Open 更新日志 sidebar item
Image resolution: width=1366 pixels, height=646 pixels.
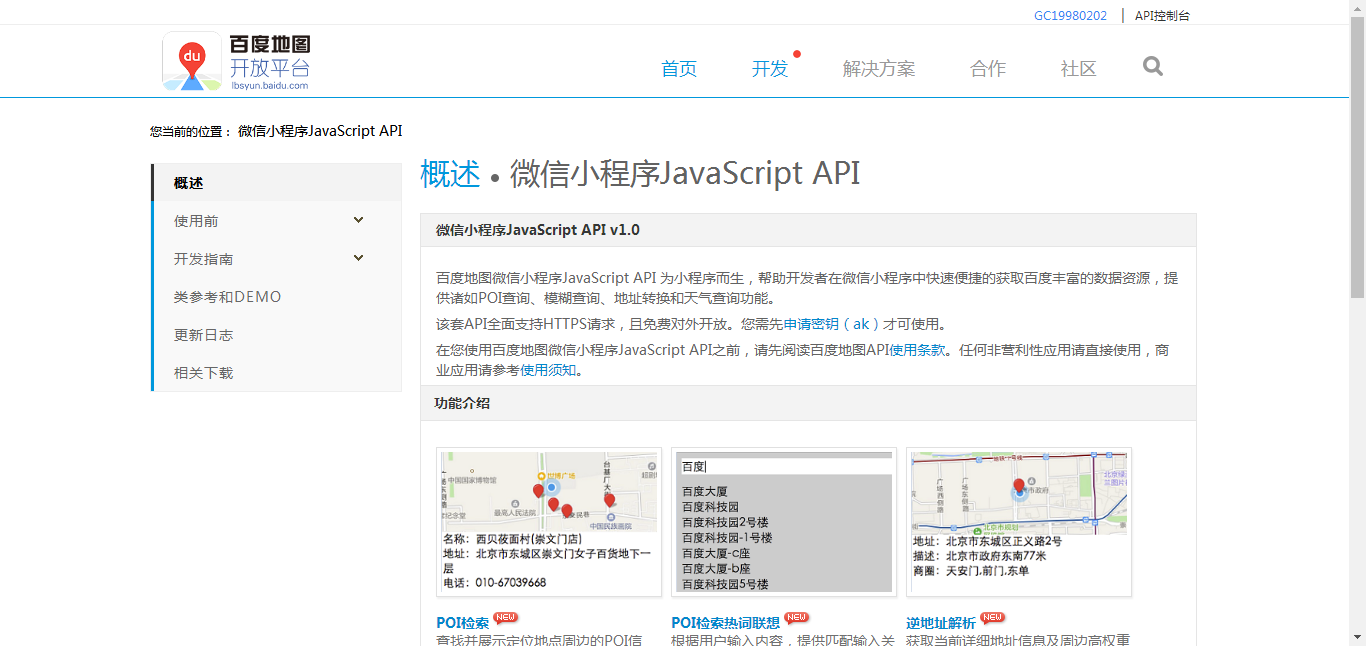(277, 335)
